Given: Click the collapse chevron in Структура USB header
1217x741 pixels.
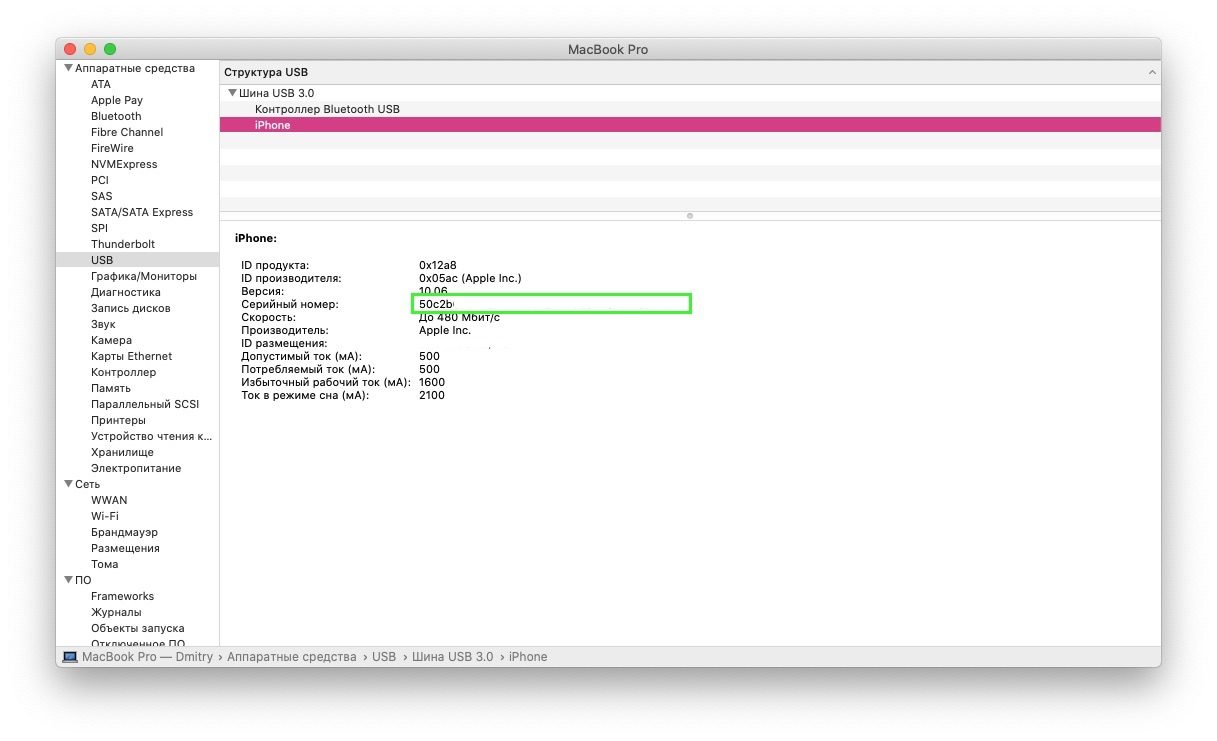Looking at the screenshot, I should [x=1152, y=73].
